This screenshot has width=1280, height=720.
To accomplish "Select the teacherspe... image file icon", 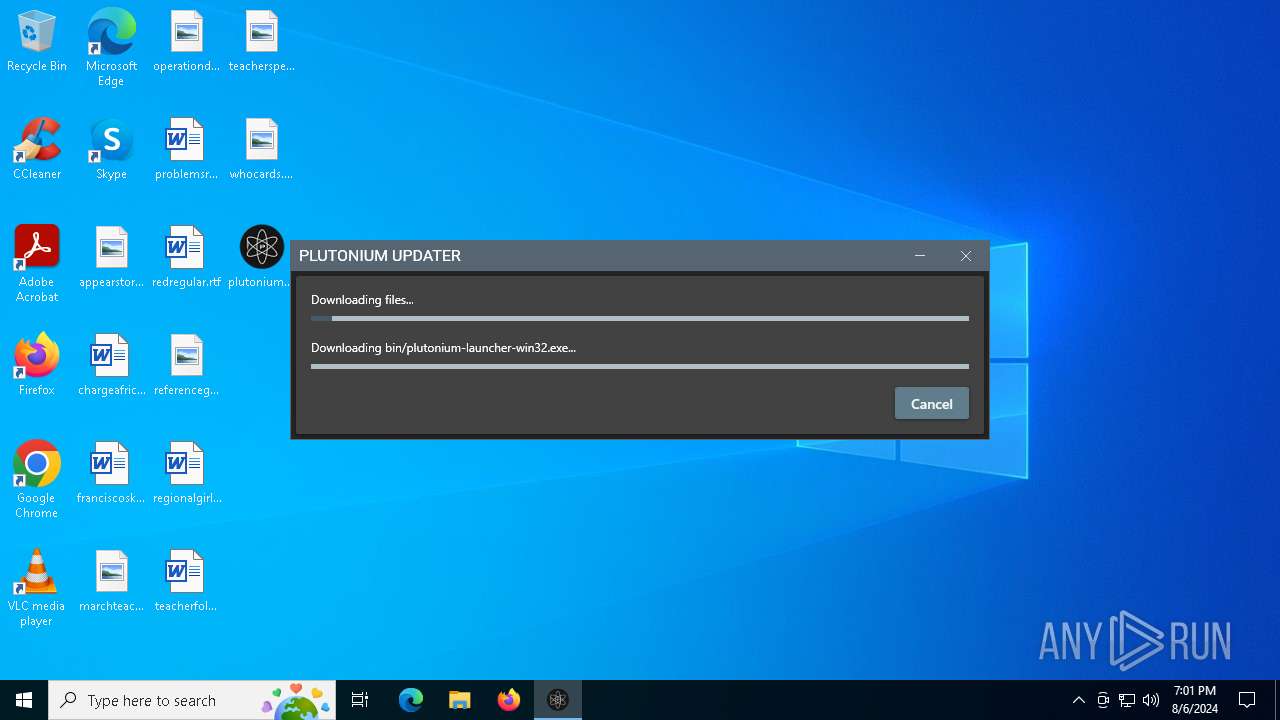I will coord(261,42).
